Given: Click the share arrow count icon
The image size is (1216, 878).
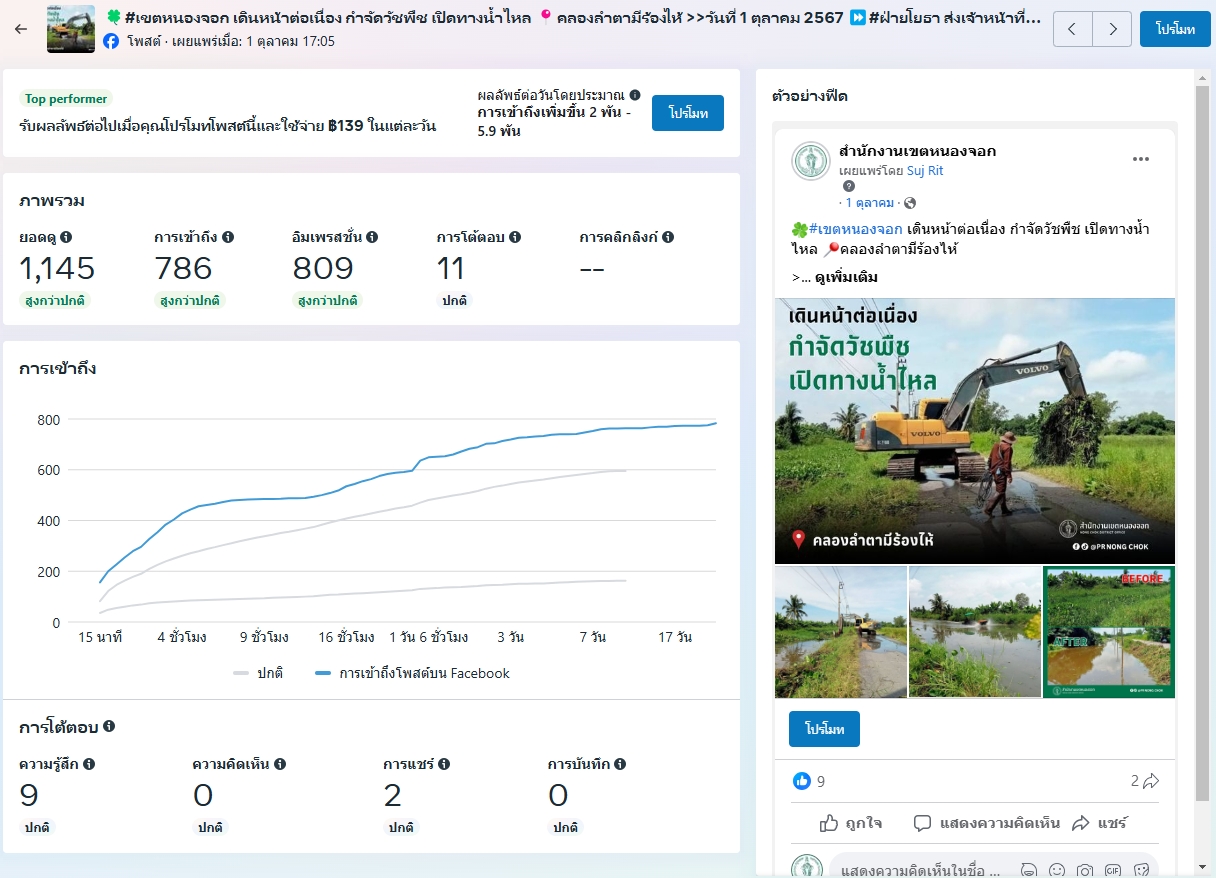Looking at the screenshot, I should 1150,781.
